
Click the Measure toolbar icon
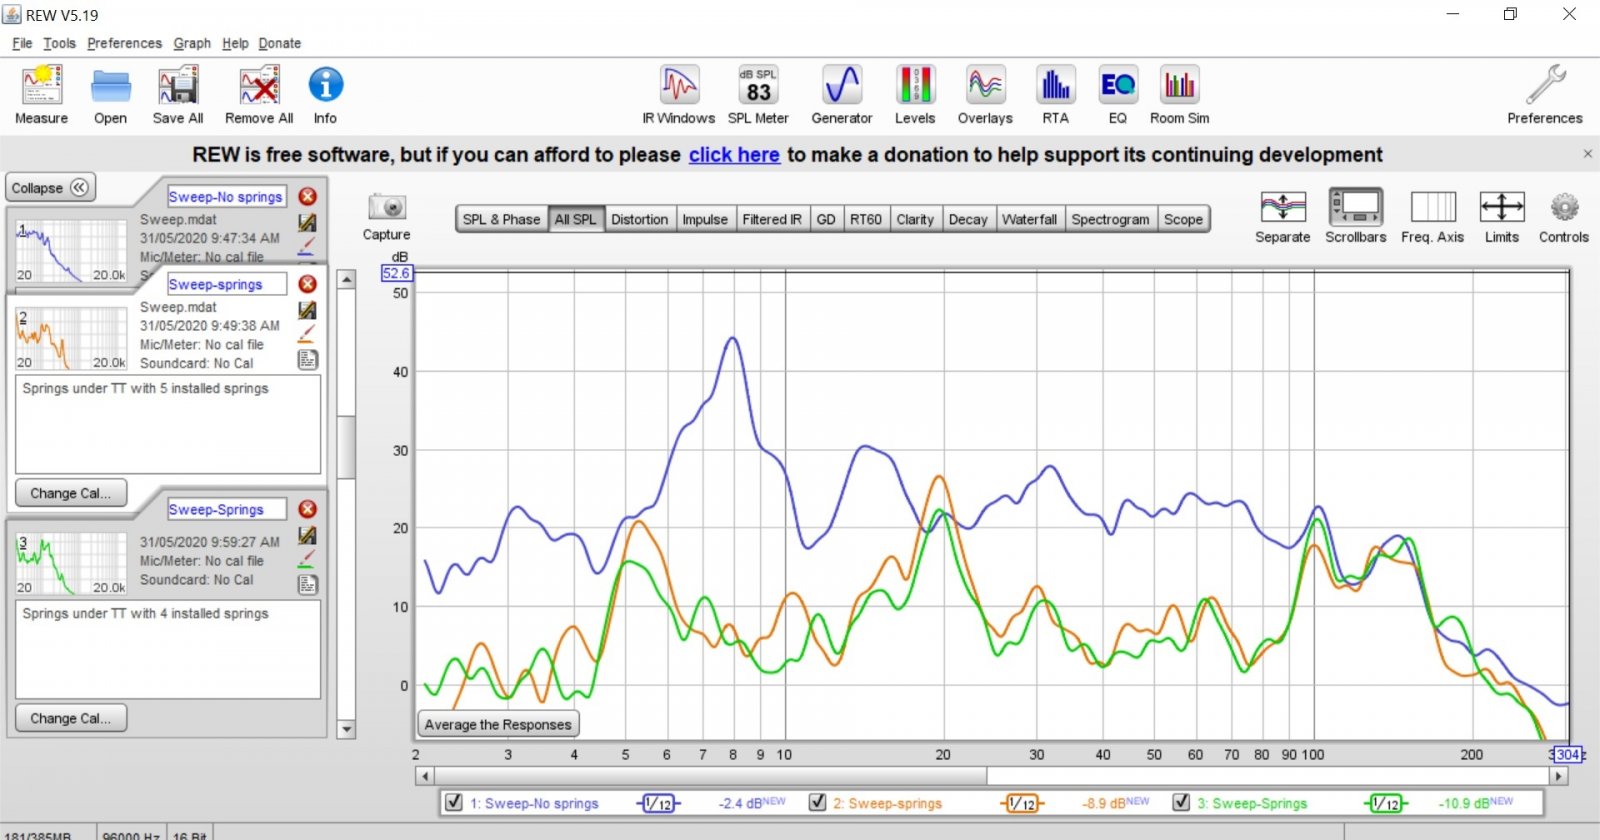[42, 95]
